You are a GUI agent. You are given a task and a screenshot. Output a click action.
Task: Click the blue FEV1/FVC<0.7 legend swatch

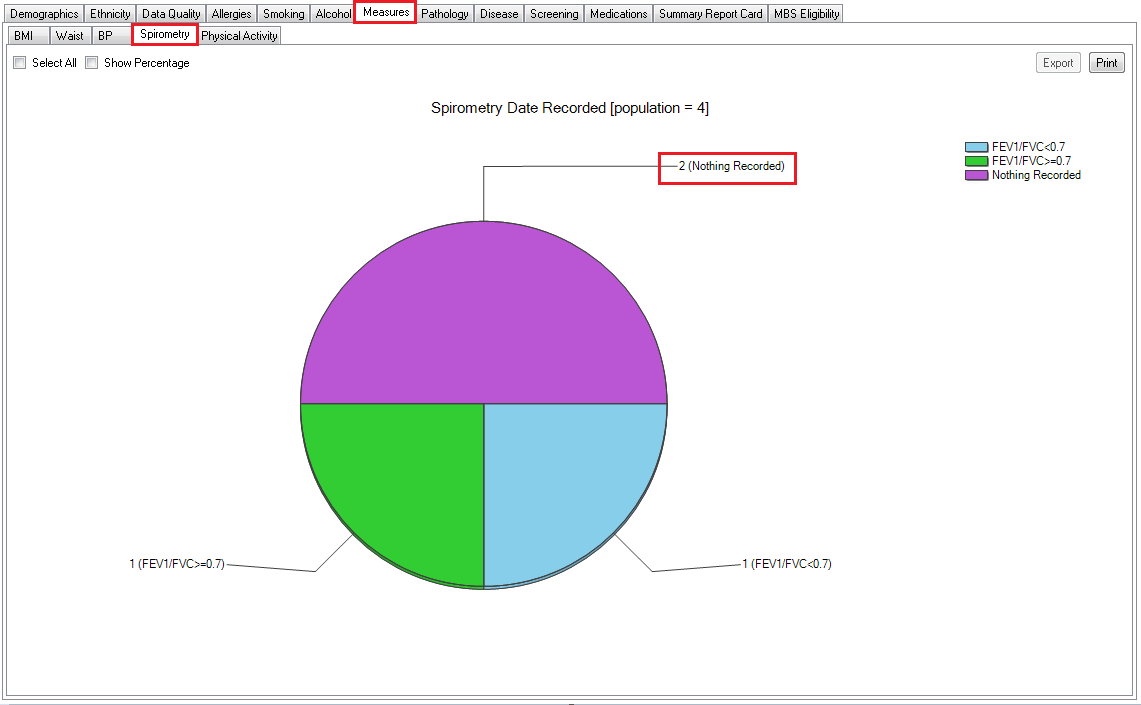pos(976,147)
